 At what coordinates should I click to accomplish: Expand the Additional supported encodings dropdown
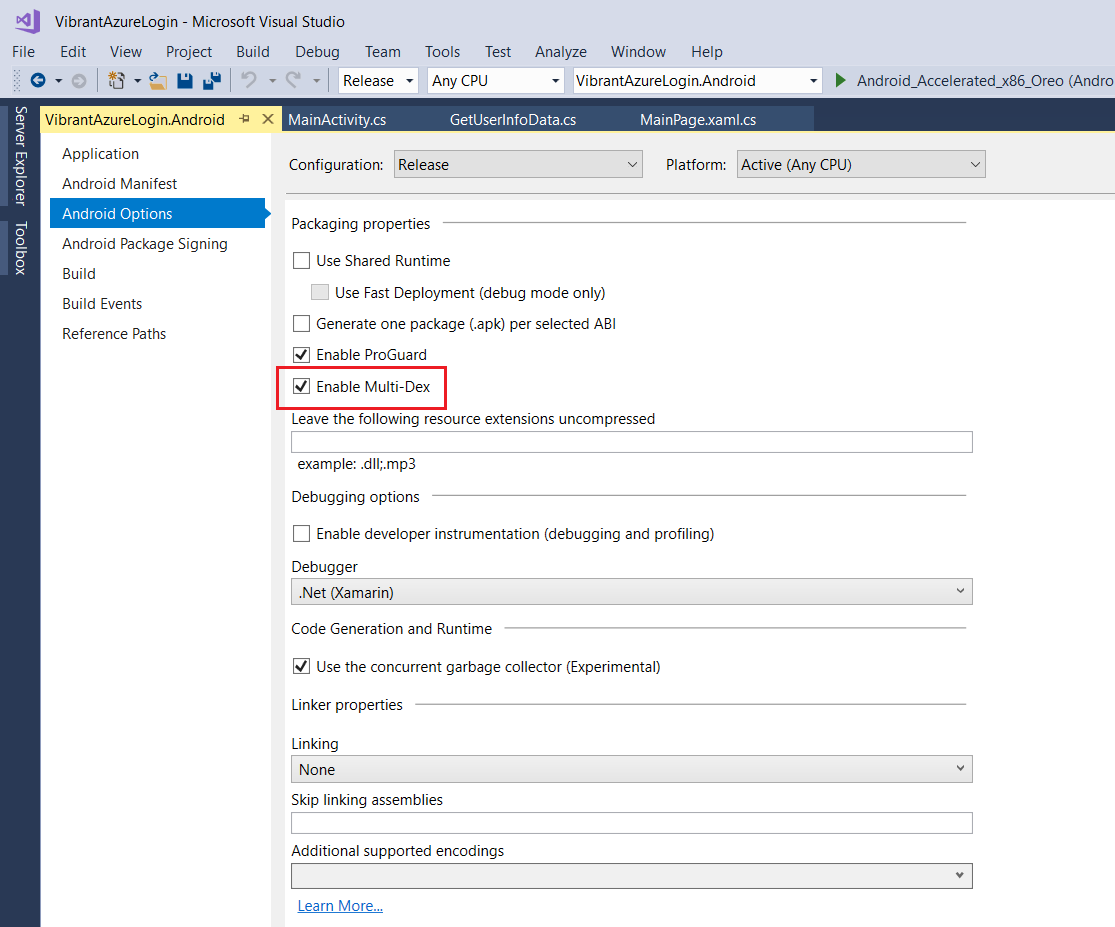point(631,876)
